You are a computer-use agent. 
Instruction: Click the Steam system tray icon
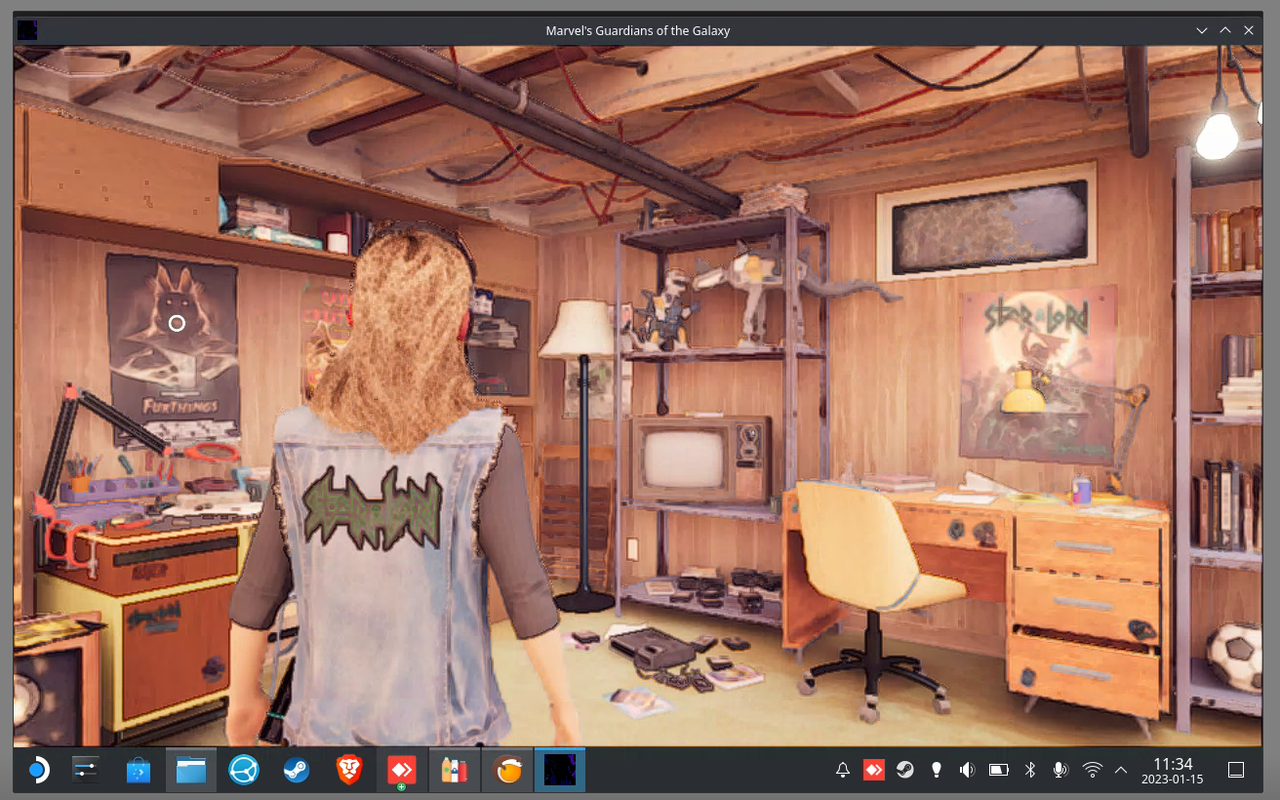tap(904, 770)
